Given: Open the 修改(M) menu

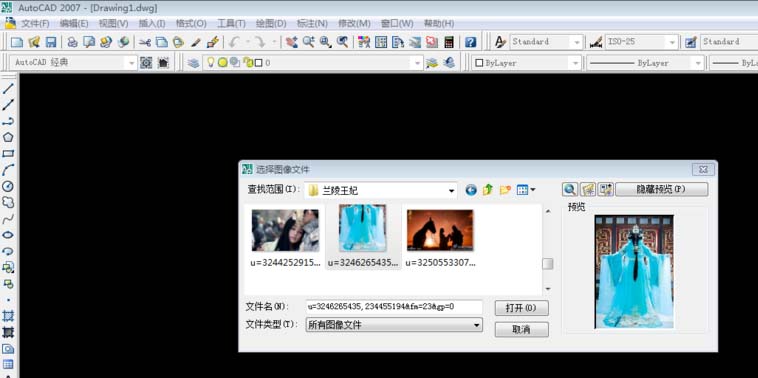Looking at the screenshot, I should tap(354, 23).
